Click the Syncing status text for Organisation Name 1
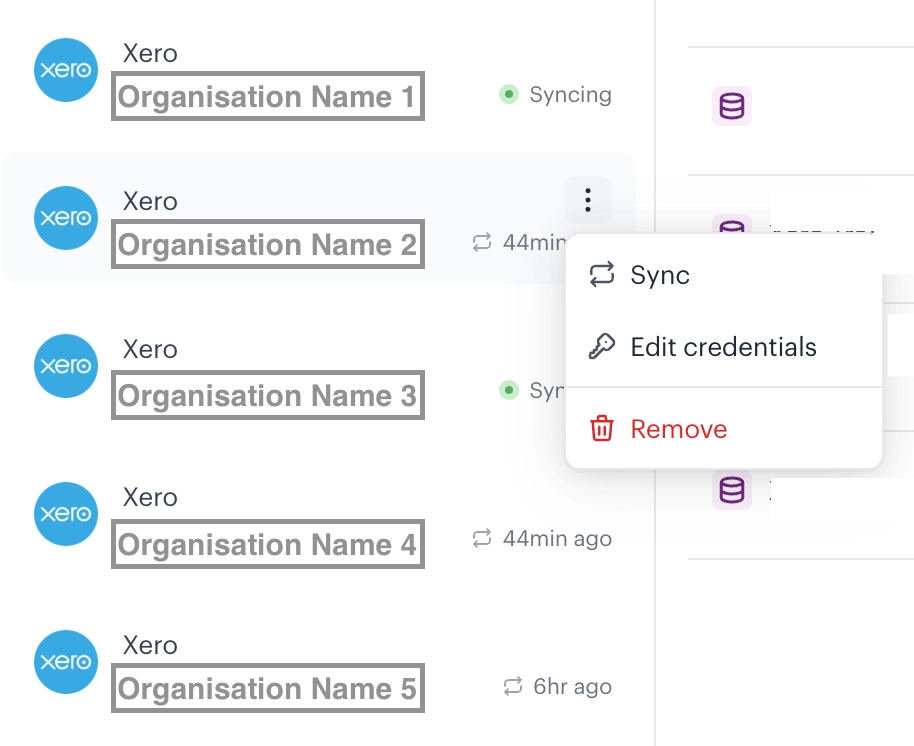The height and width of the screenshot is (746, 914). 570,95
